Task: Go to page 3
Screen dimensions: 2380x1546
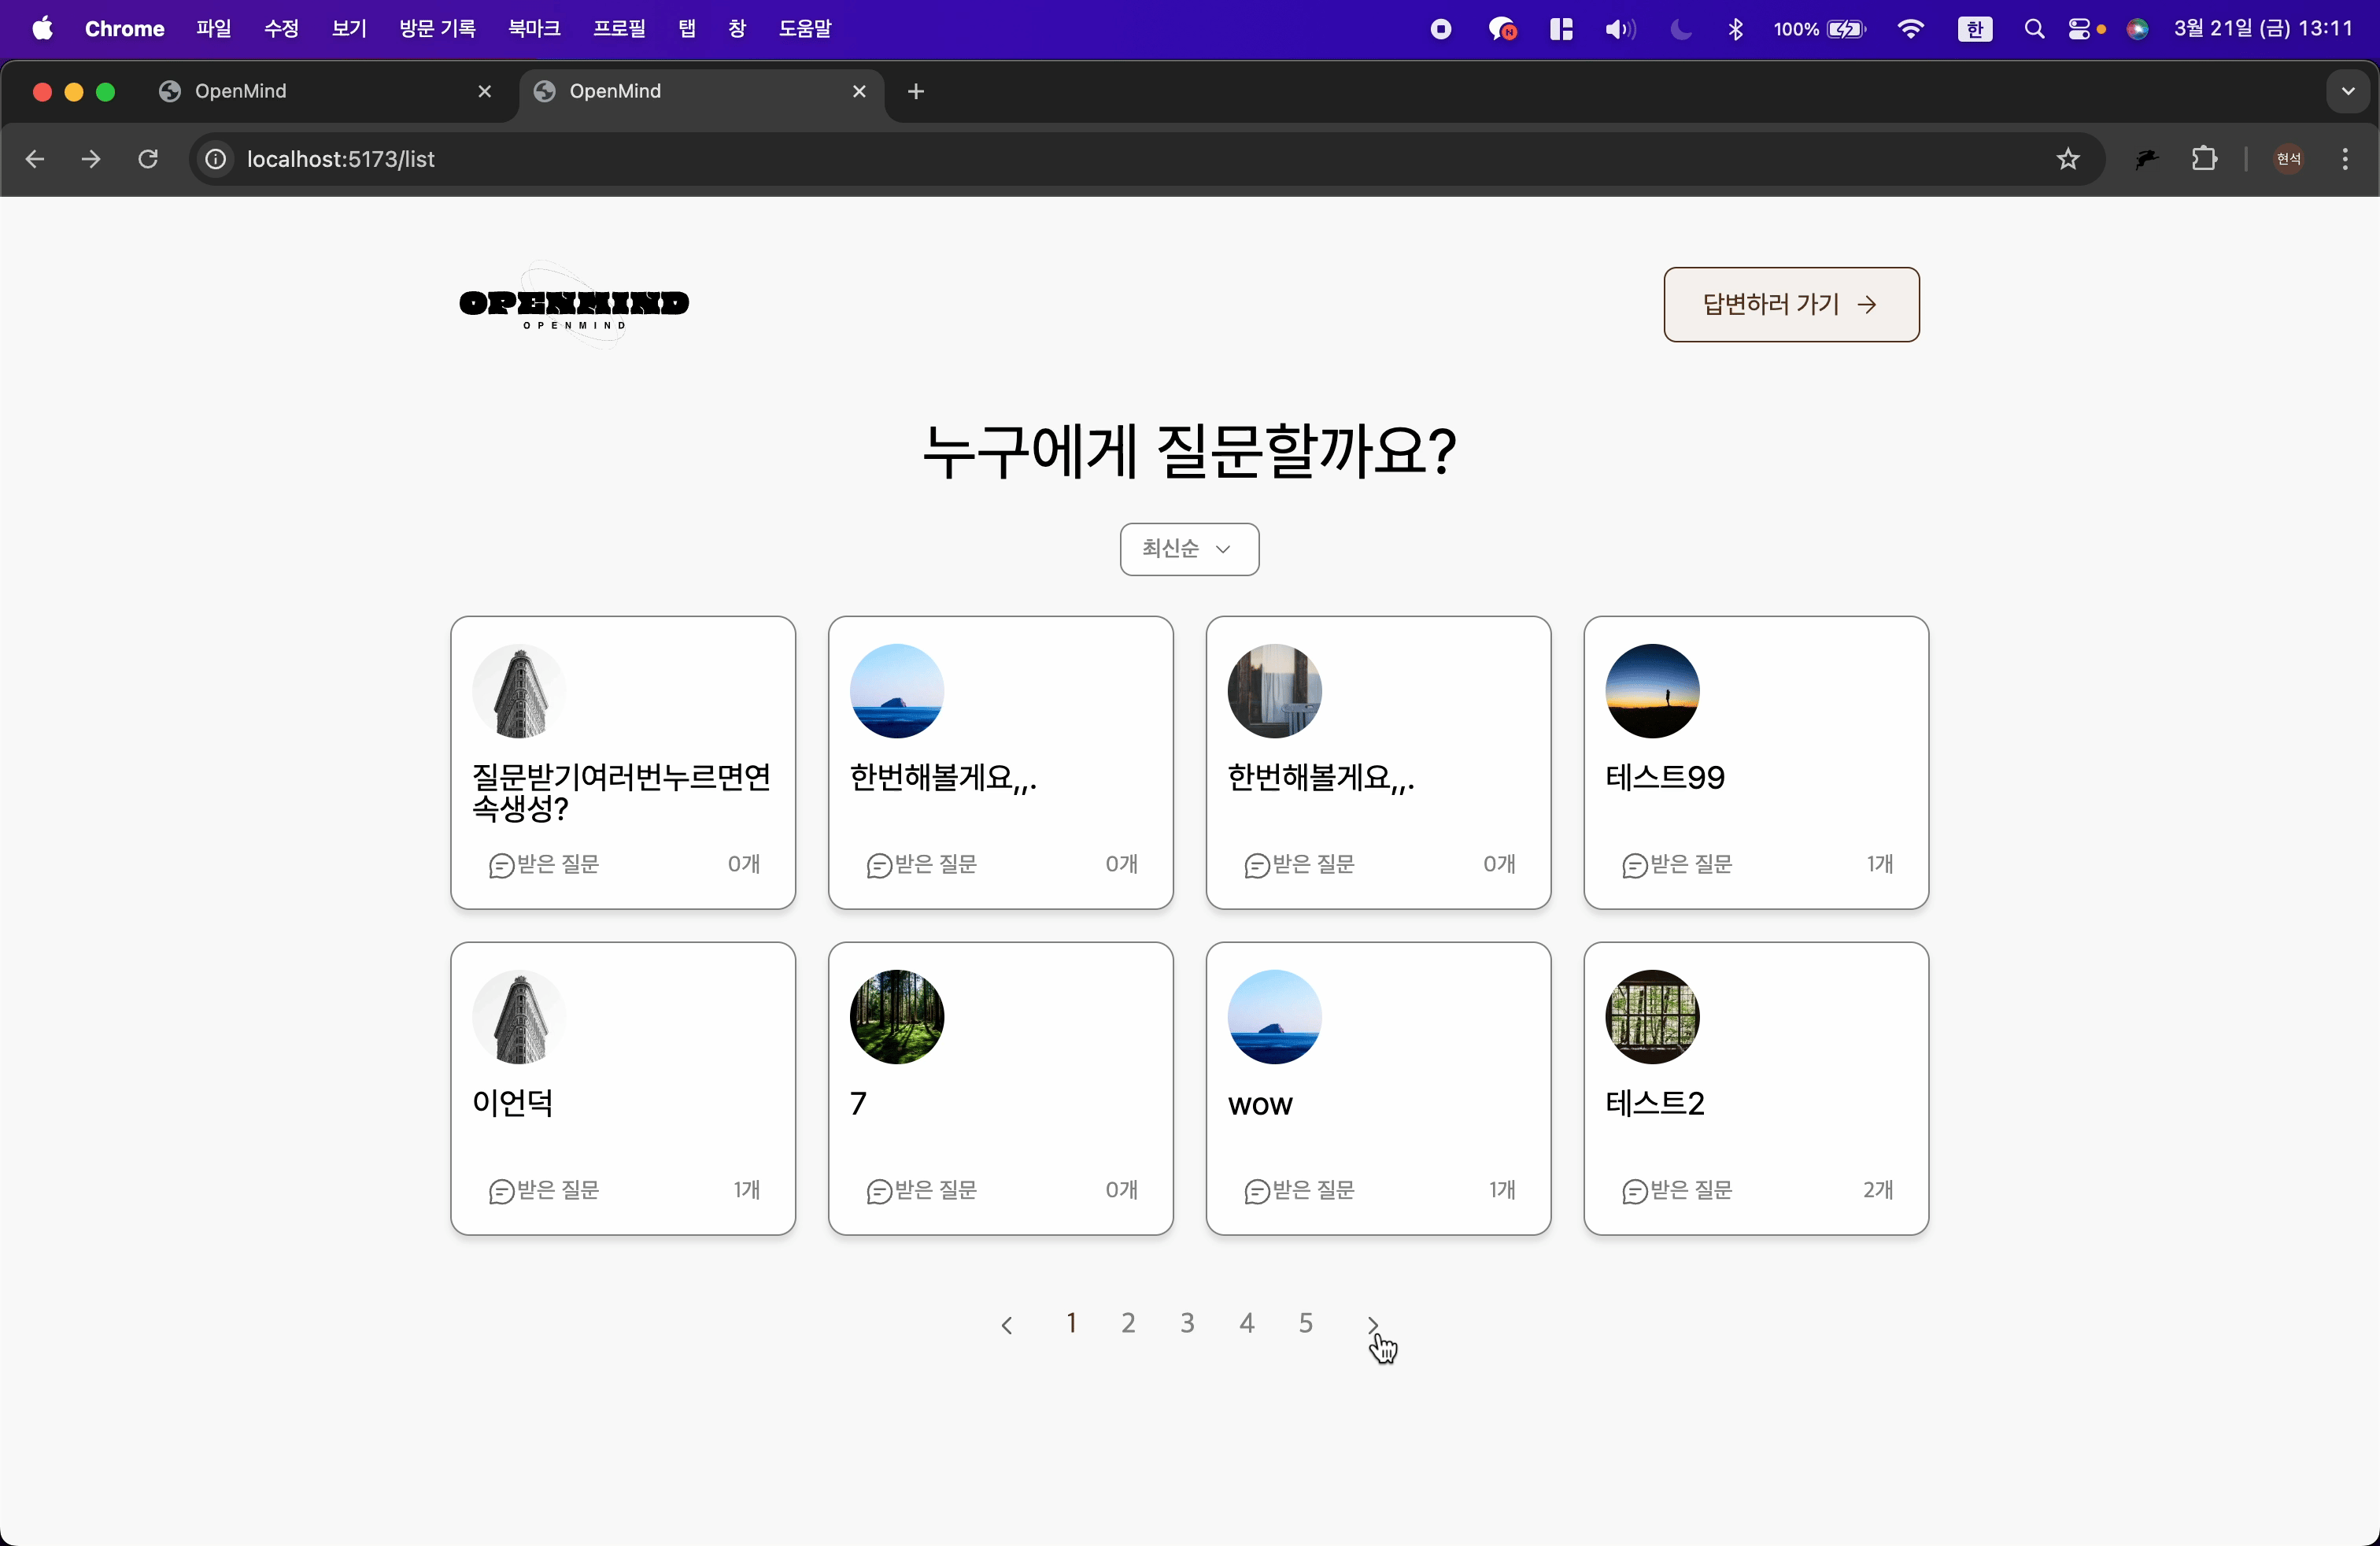Action: [x=1187, y=1323]
